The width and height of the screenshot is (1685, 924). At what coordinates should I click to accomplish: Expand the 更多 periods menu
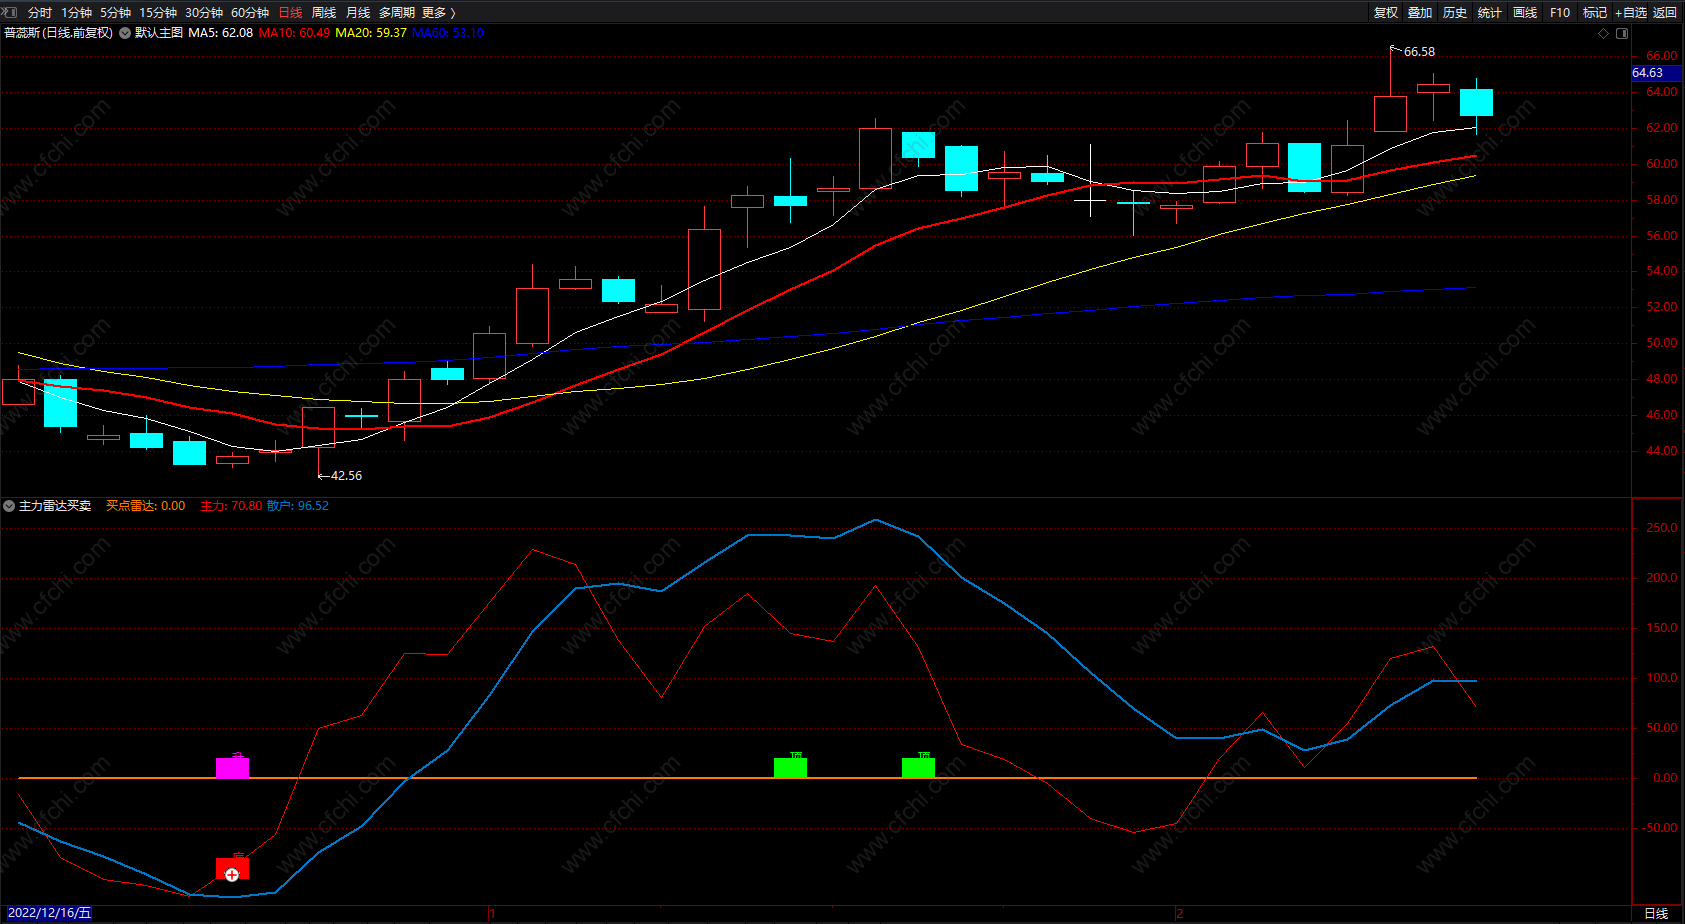click(439, 13)
